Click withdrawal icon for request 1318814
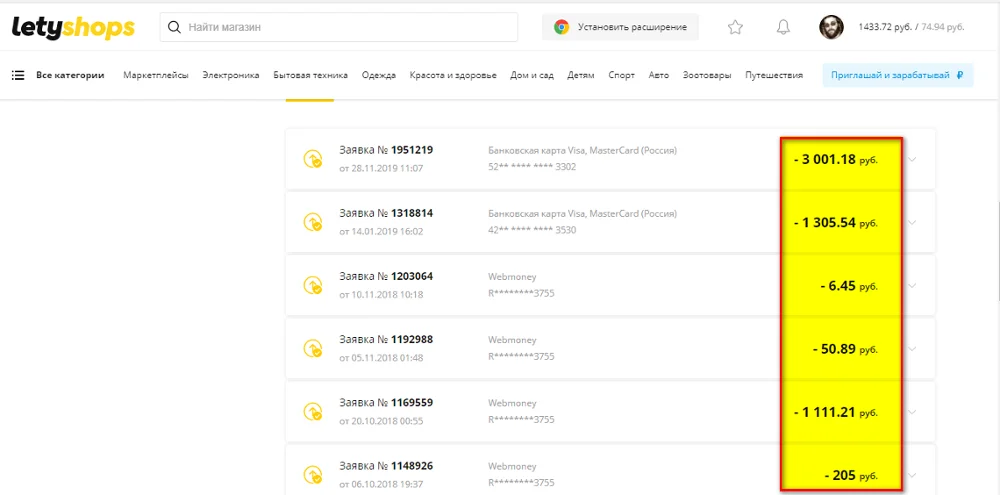The image size is (1000, 495). pos(313,222)
